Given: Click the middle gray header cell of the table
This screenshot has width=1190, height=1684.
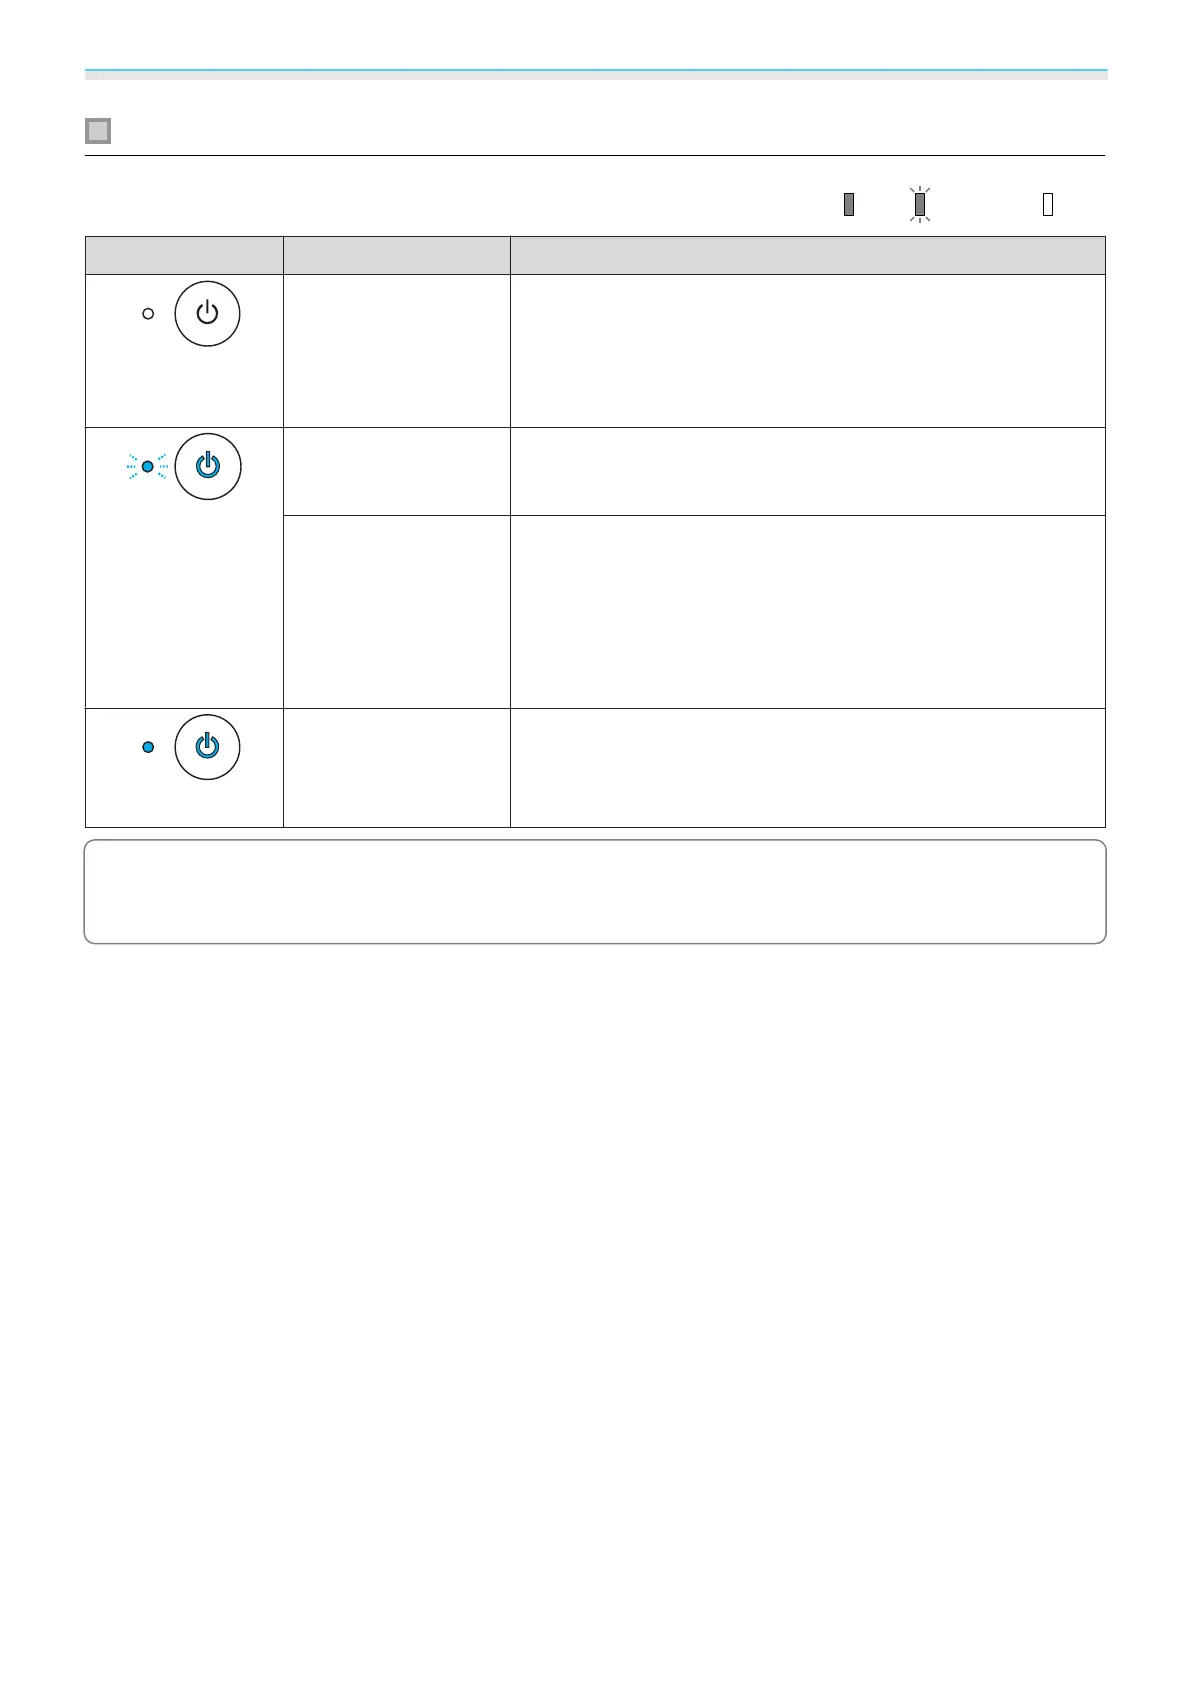Looking at the screenshot, I should [396, 255].
